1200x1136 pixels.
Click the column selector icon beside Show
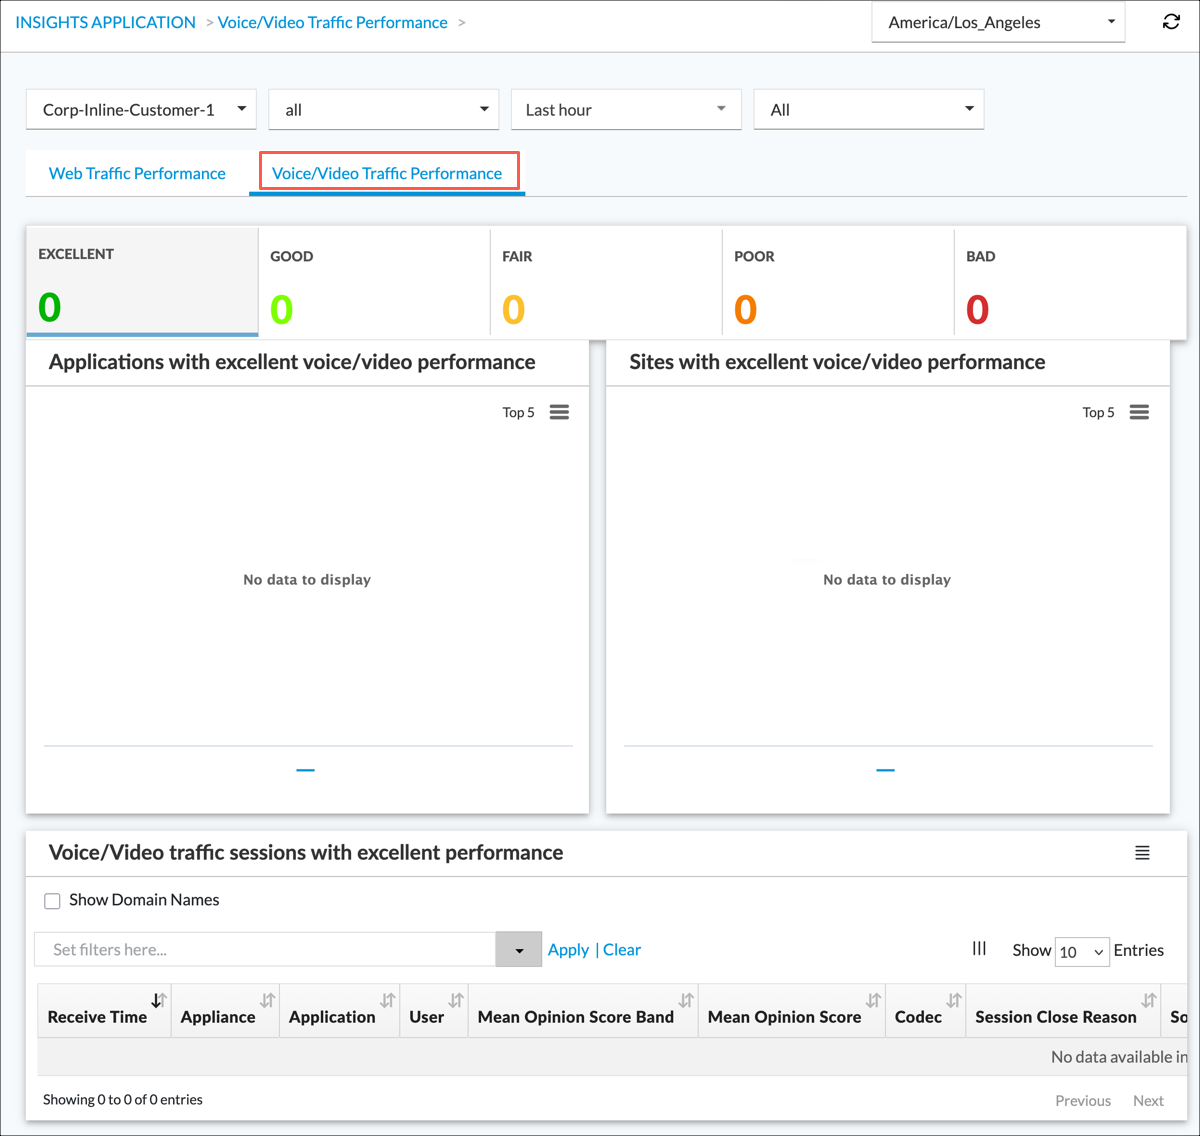[x=979, y=949]
